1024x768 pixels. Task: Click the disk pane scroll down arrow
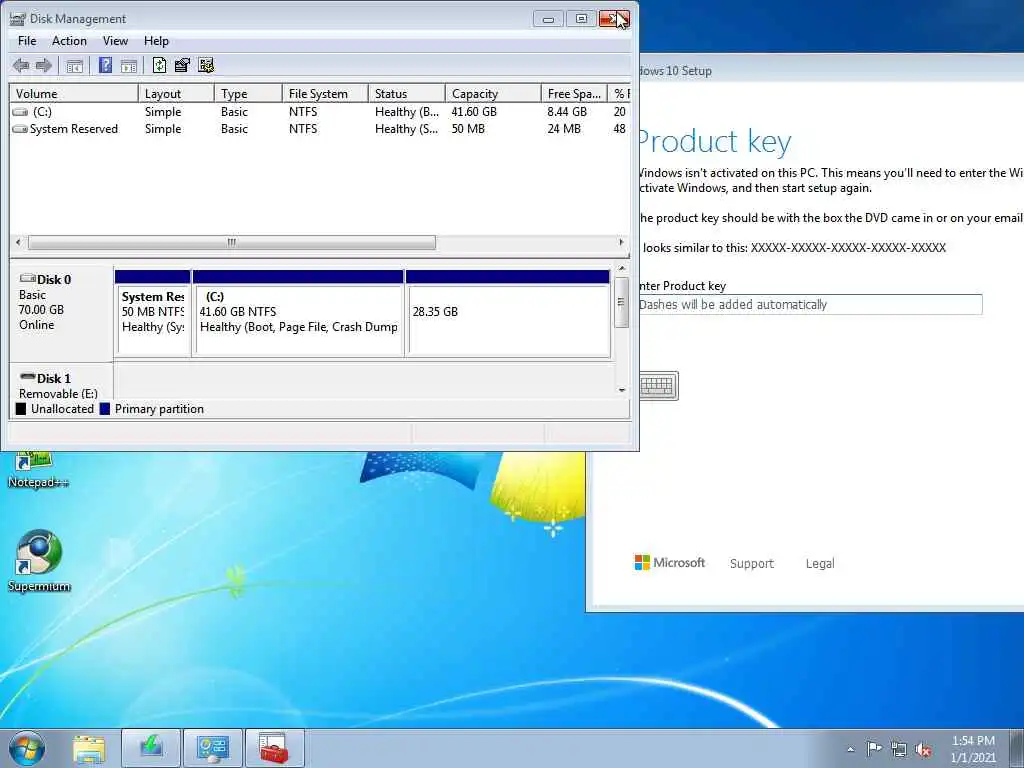click(x=622, y=390)
